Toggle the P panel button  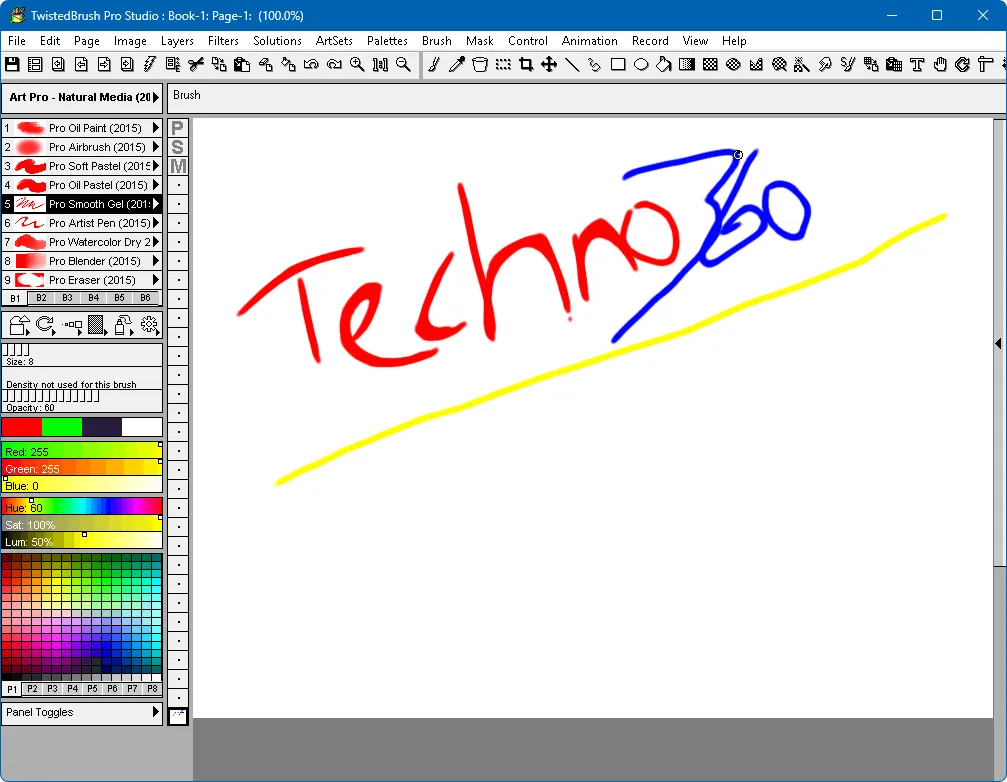coord(178,127)
